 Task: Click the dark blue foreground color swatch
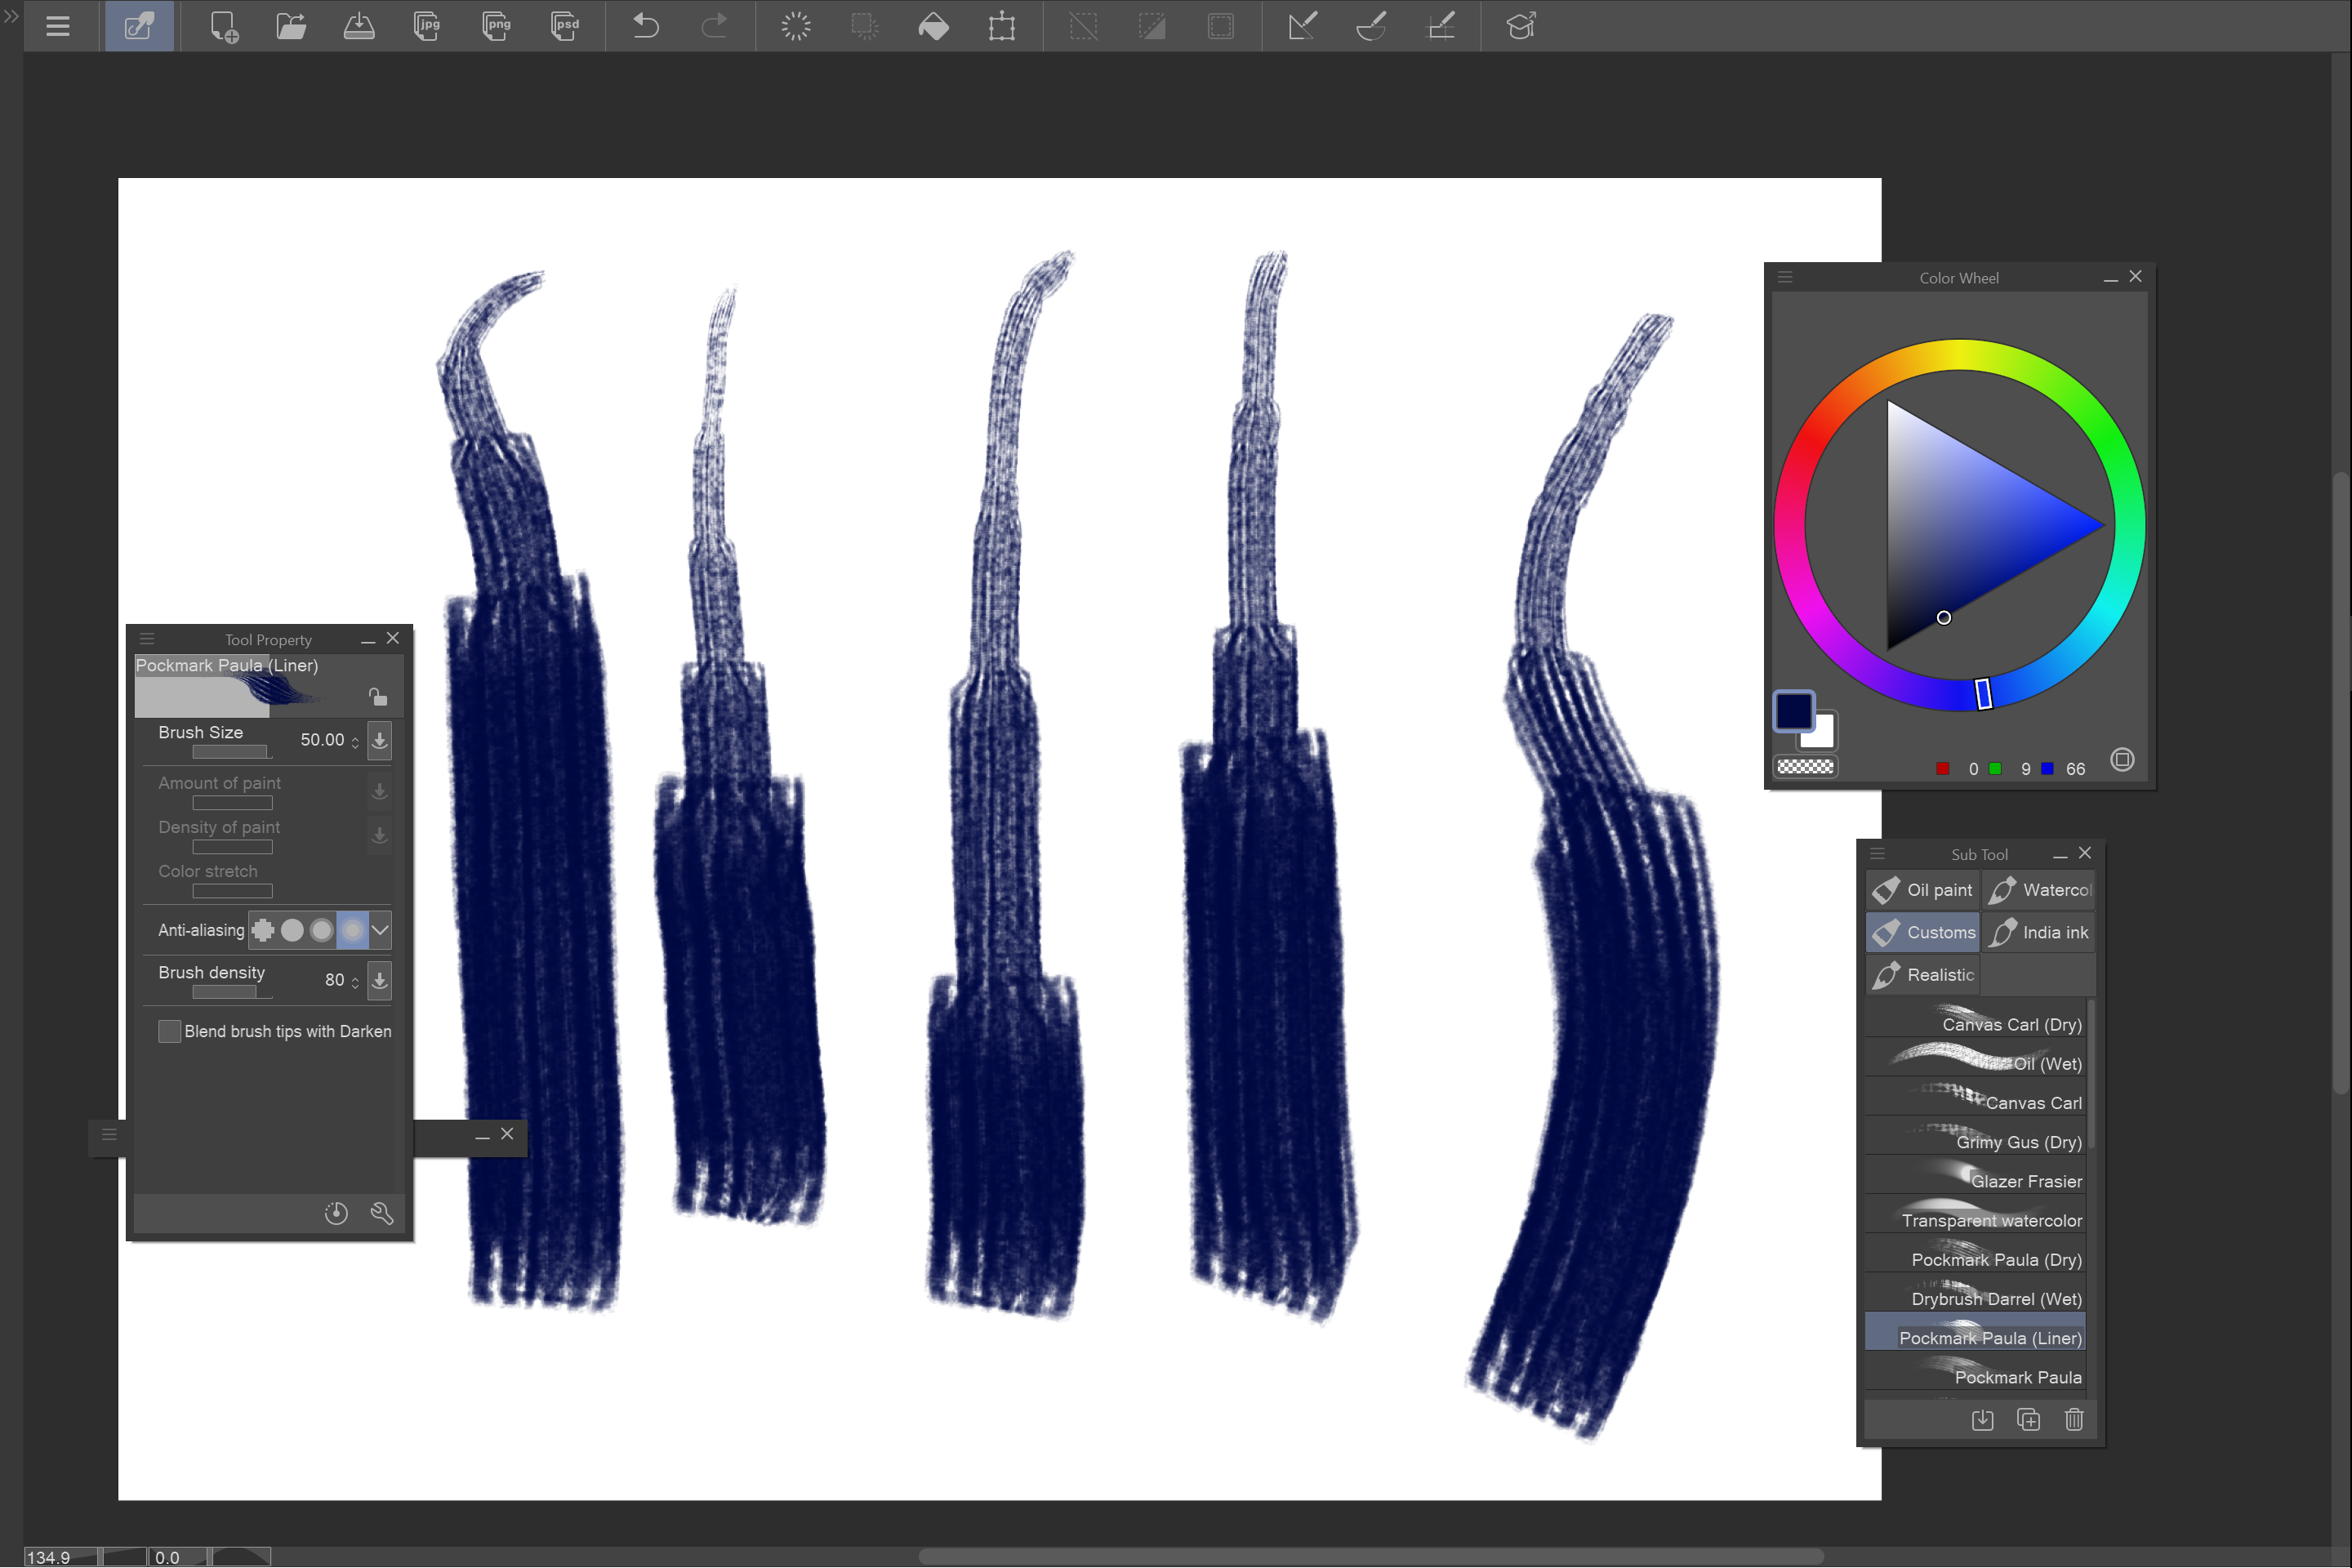1793,710
